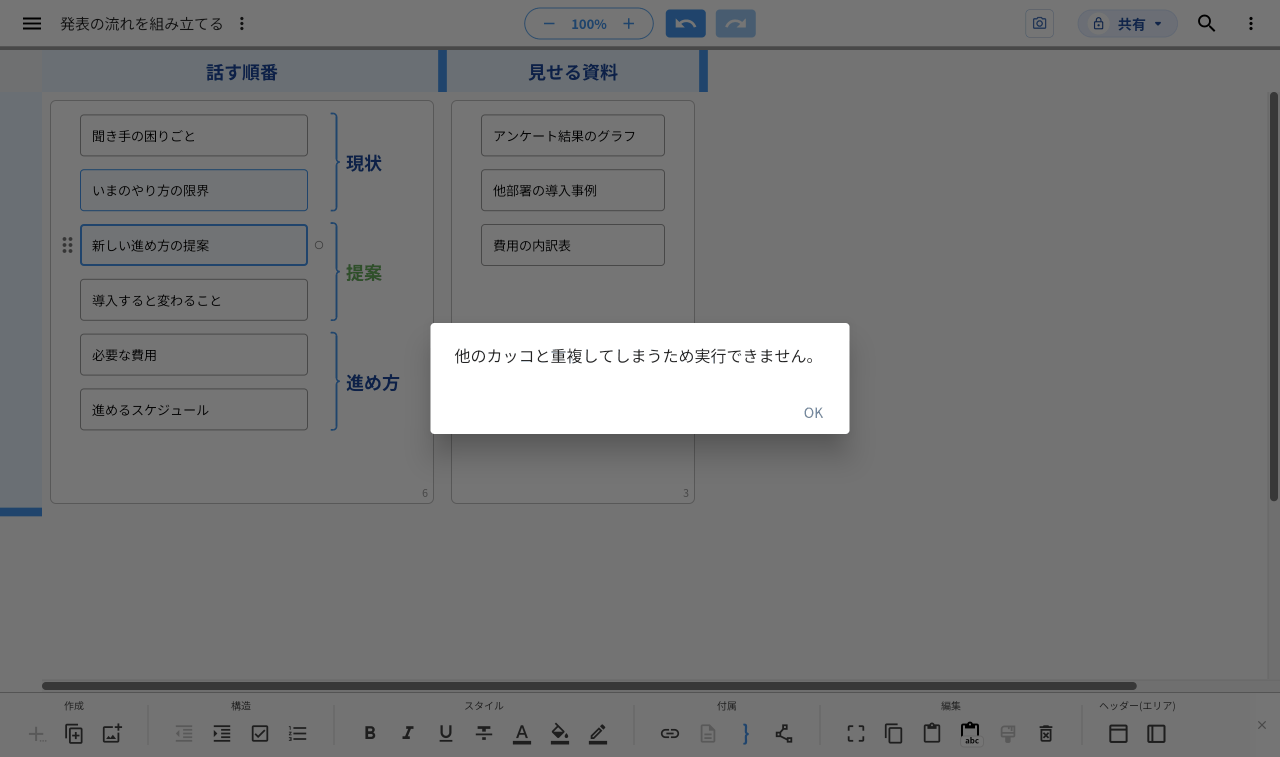
Task: Click the circle connector next to 新しい進め方の提案
Action: point(319,244)
